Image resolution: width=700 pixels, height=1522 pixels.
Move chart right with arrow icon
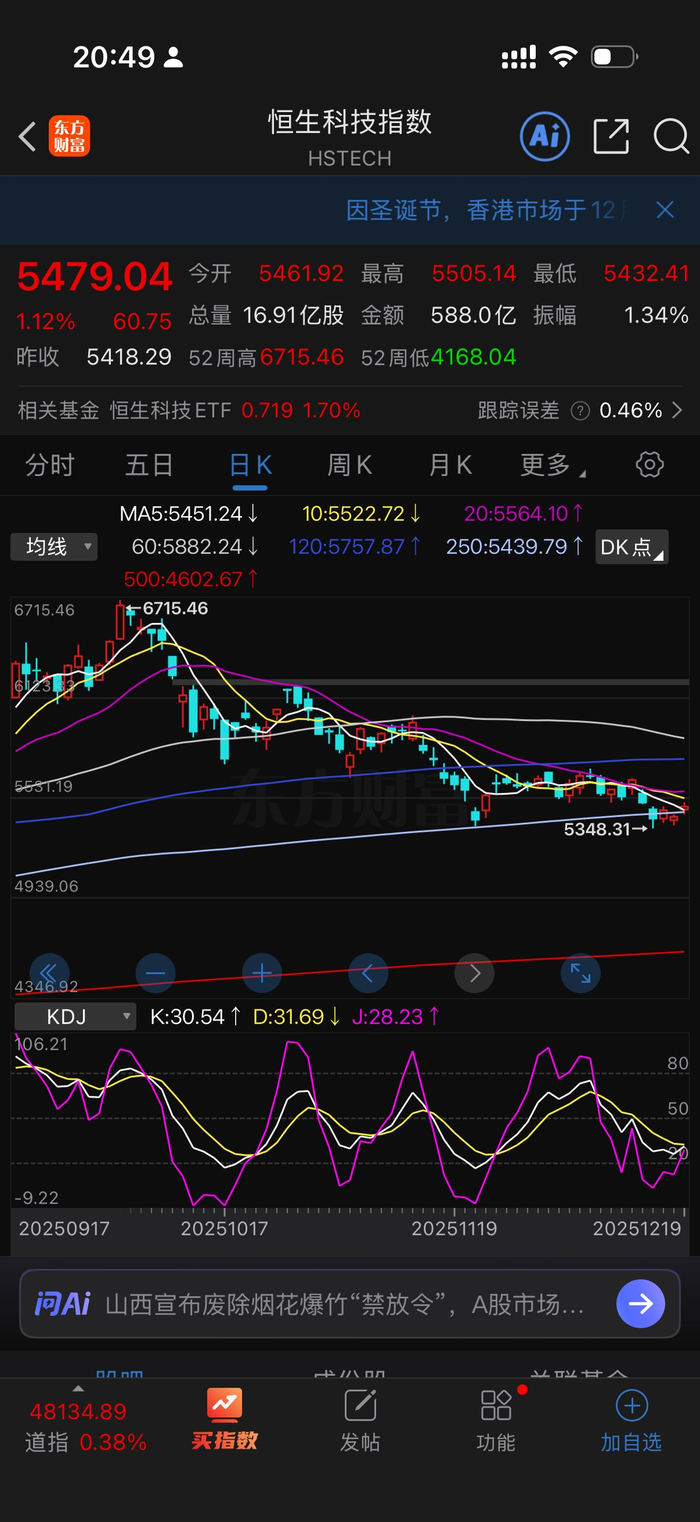click(474, 972)
